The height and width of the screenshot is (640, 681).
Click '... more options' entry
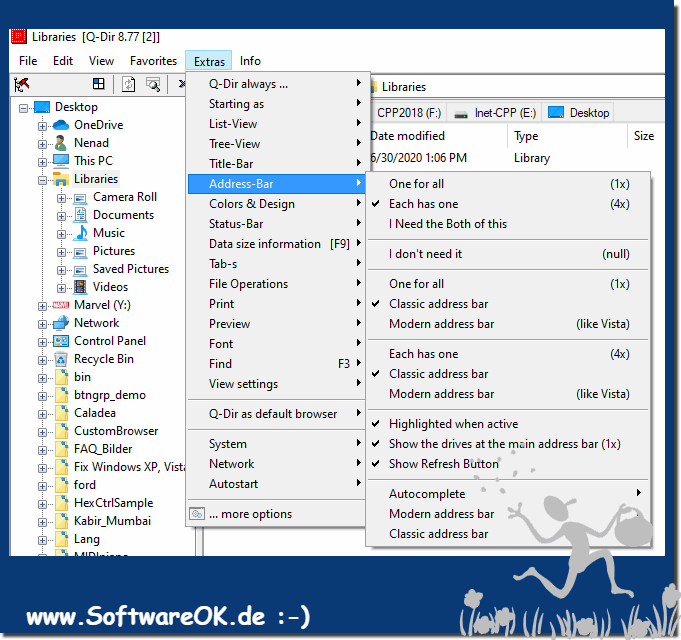[277, 514]
